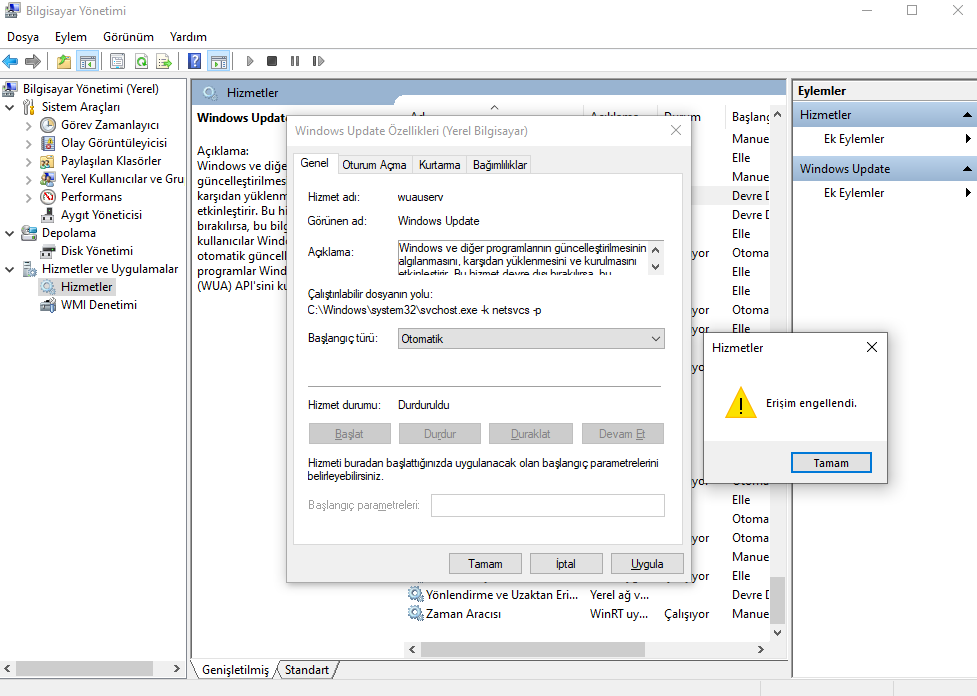Expand the Performans node arrow
Viewport: 977px width, 696px height.
click(x=28, y=197)
